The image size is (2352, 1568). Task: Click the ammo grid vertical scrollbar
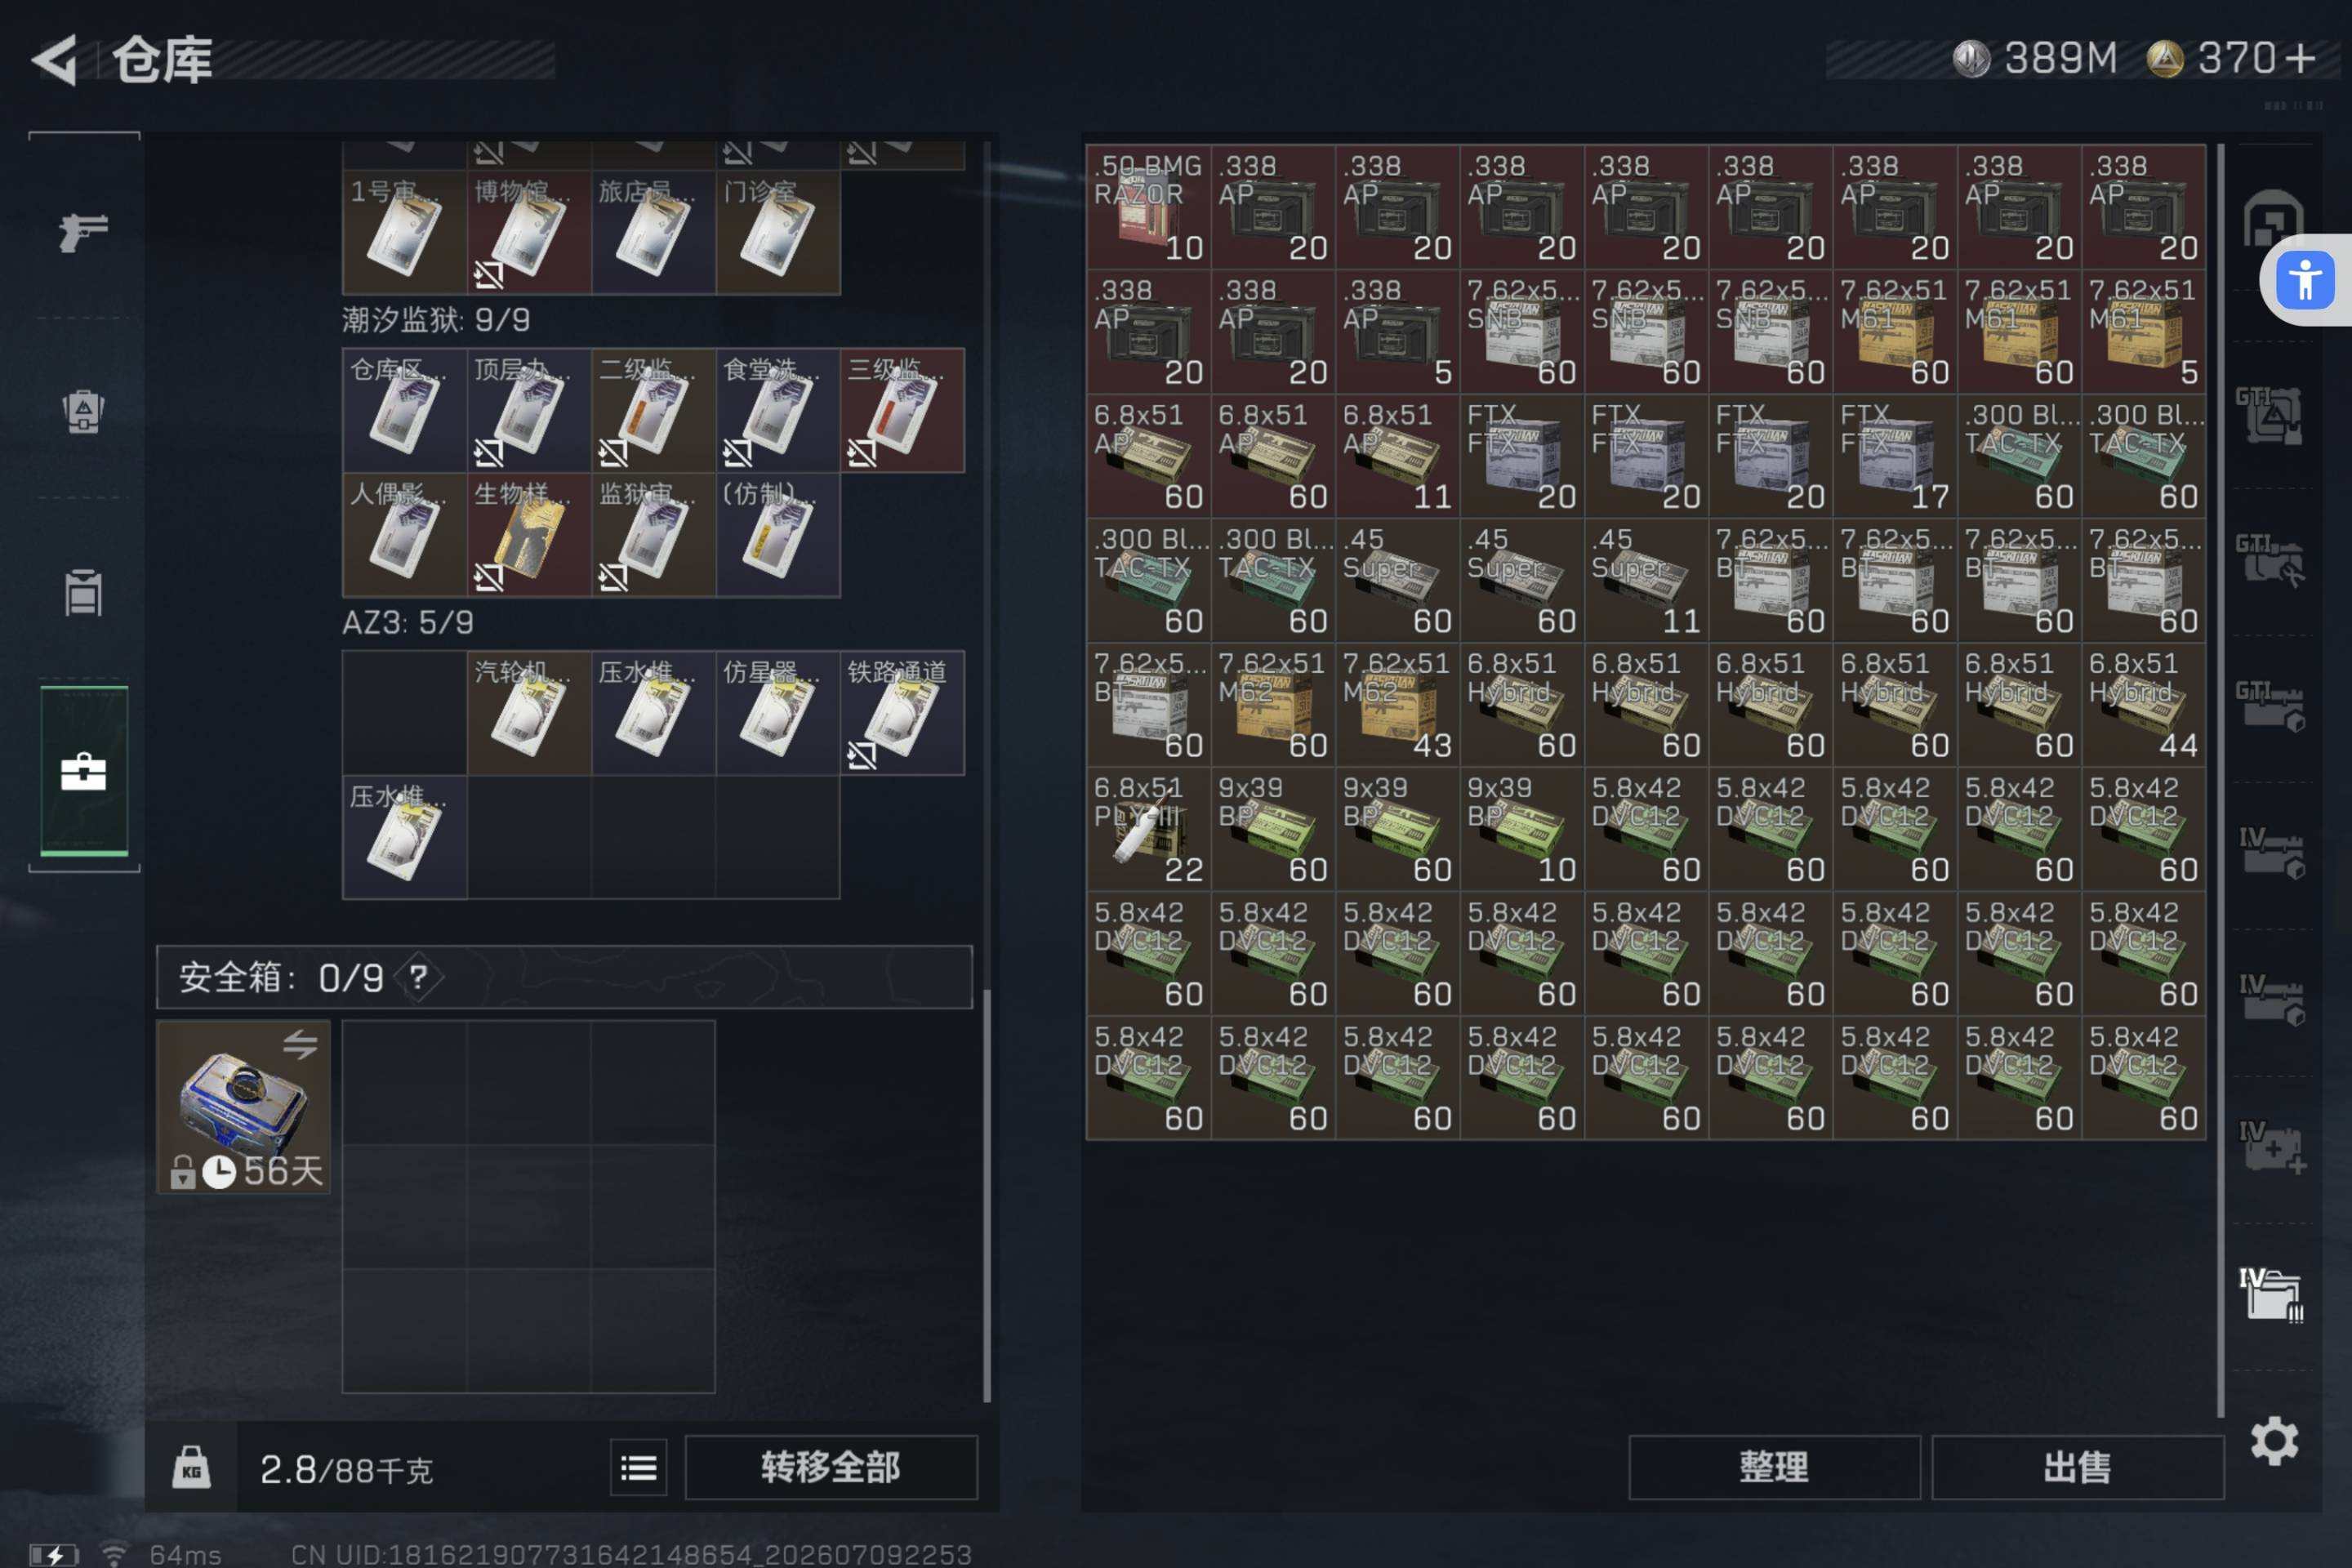[x=2220, y=780]
